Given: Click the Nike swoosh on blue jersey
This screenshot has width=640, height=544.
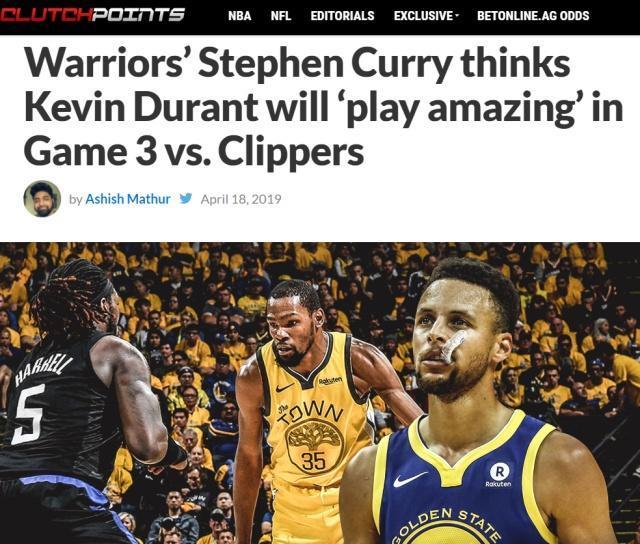Looking at the screenshot, I should tap(410, 479).
